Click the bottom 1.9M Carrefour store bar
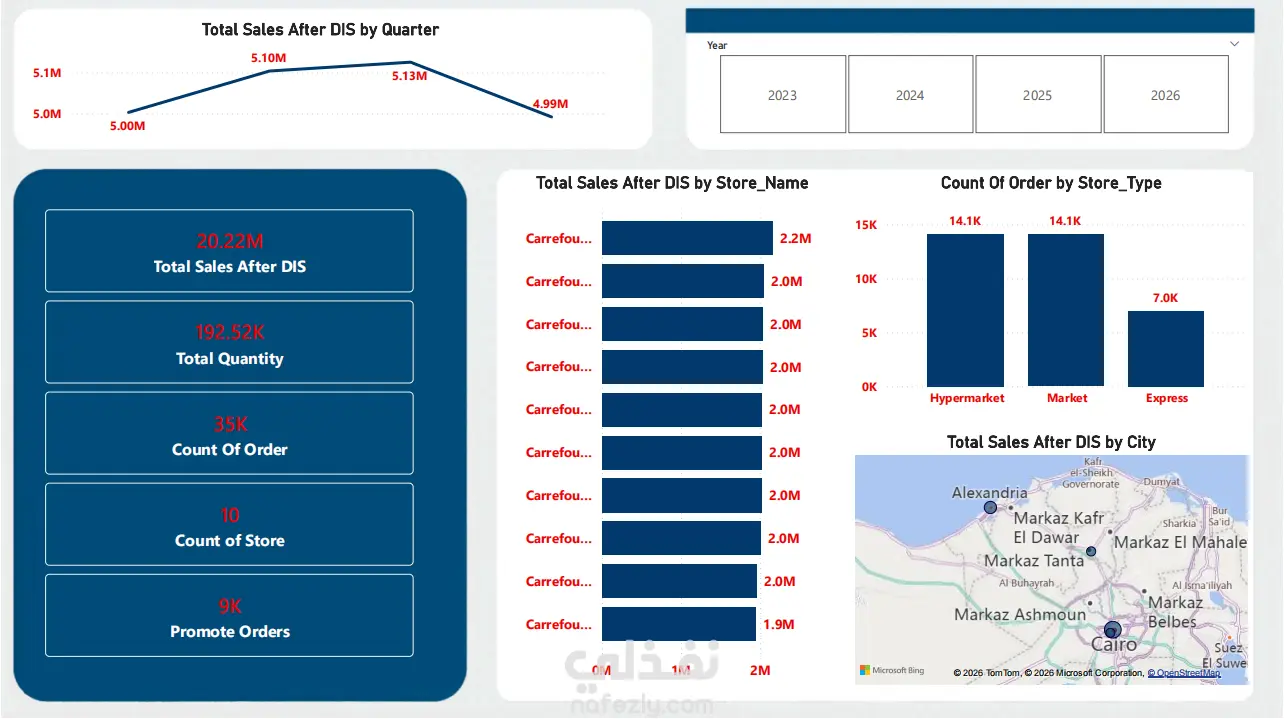This screenshot has height=719, width=1284. pos(679,624)
